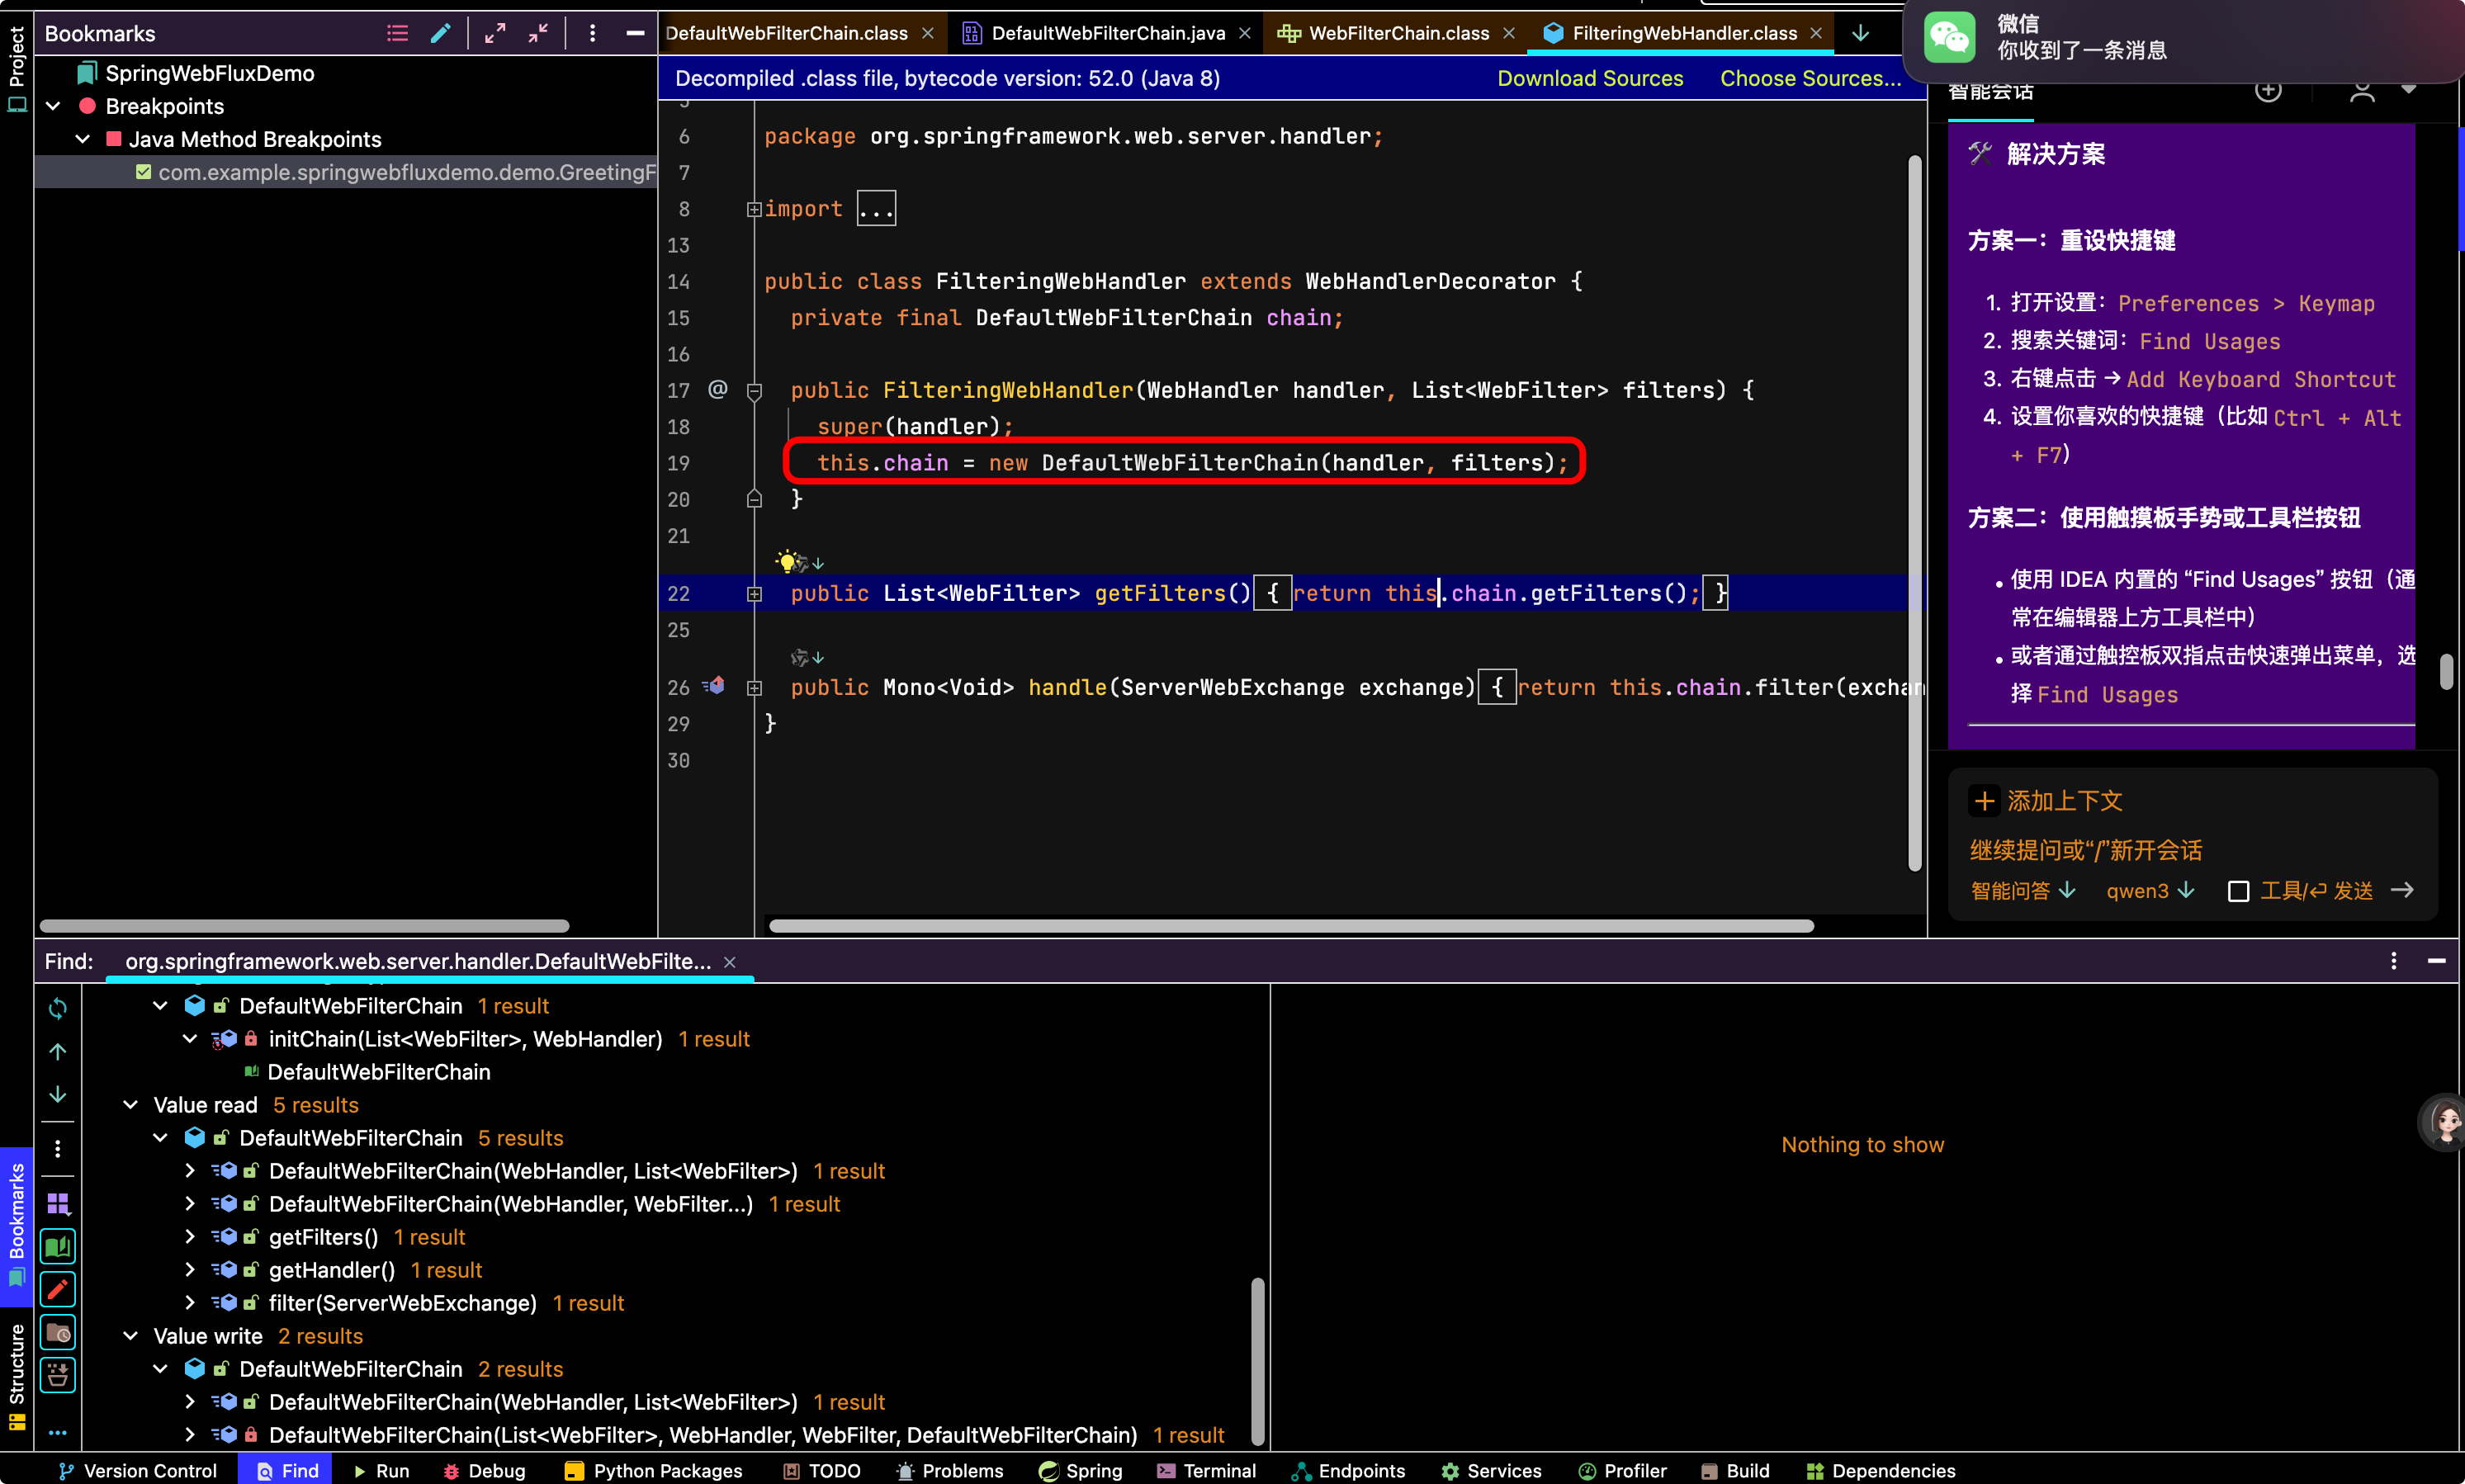Click collapse all icon in Bookmarks toolbar

pos(538,33)
